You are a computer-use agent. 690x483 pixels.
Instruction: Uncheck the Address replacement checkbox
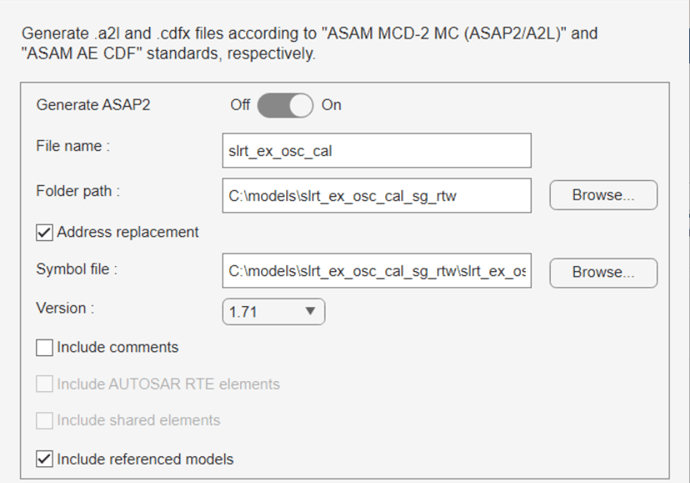click(x=44, y=232)
